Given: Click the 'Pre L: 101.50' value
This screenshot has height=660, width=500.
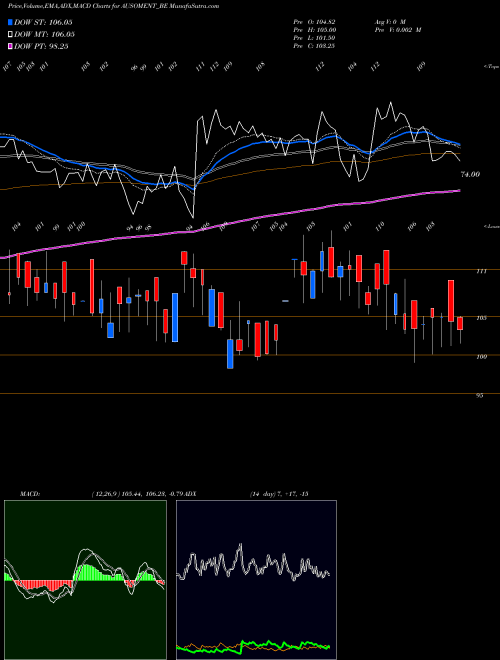Looking at the screenshot, I should 314,38.
